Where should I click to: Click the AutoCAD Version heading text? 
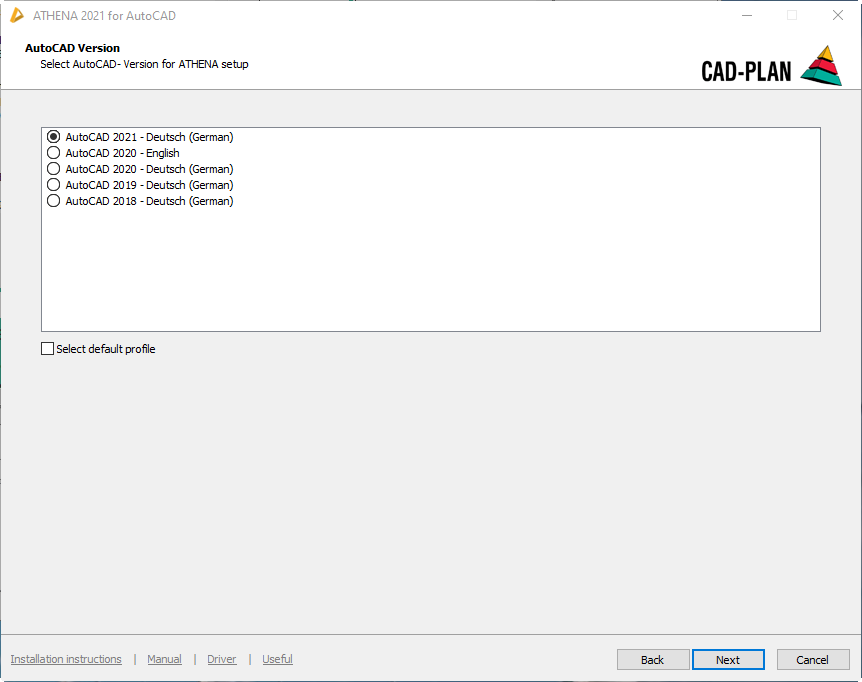click(x=72, y=48)
